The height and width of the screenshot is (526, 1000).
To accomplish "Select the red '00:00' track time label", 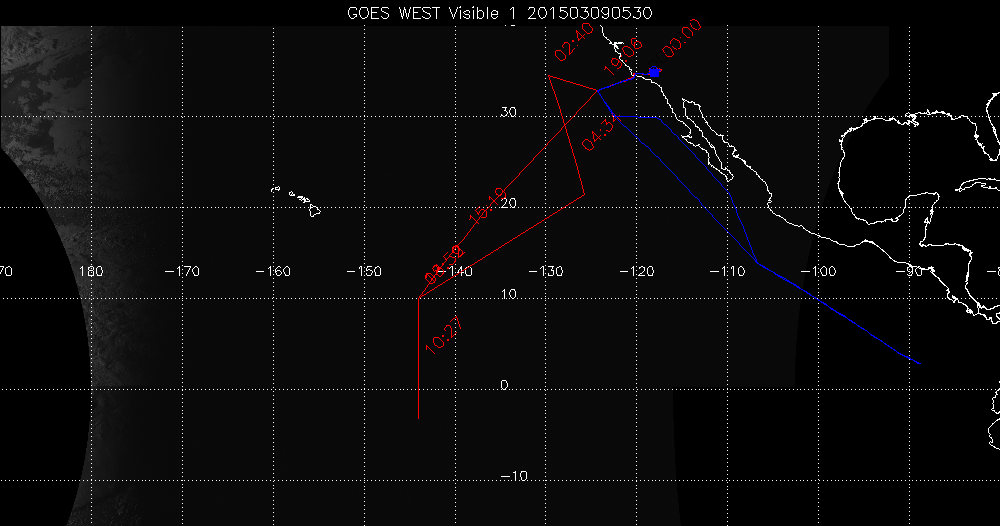I will [x=682, y=38].
